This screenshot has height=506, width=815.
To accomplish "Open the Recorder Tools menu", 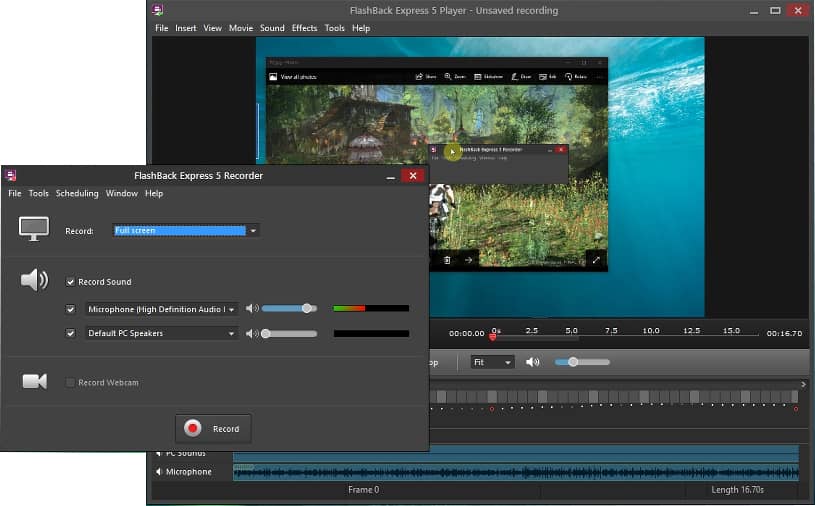I will tap(38, 193).
